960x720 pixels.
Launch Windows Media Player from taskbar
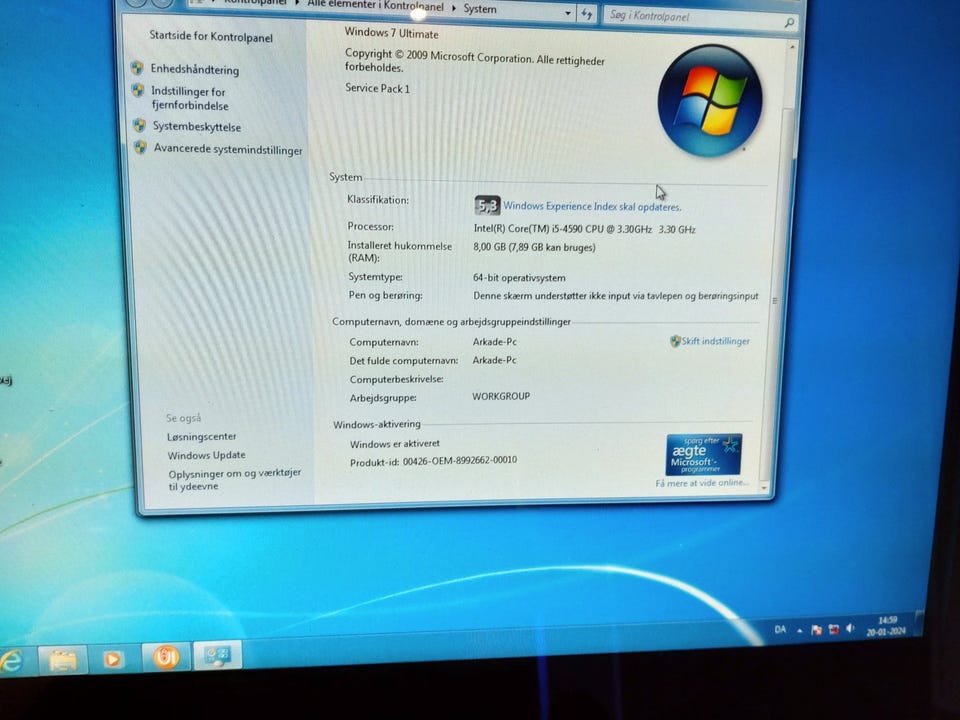click(x=112, y=659)
